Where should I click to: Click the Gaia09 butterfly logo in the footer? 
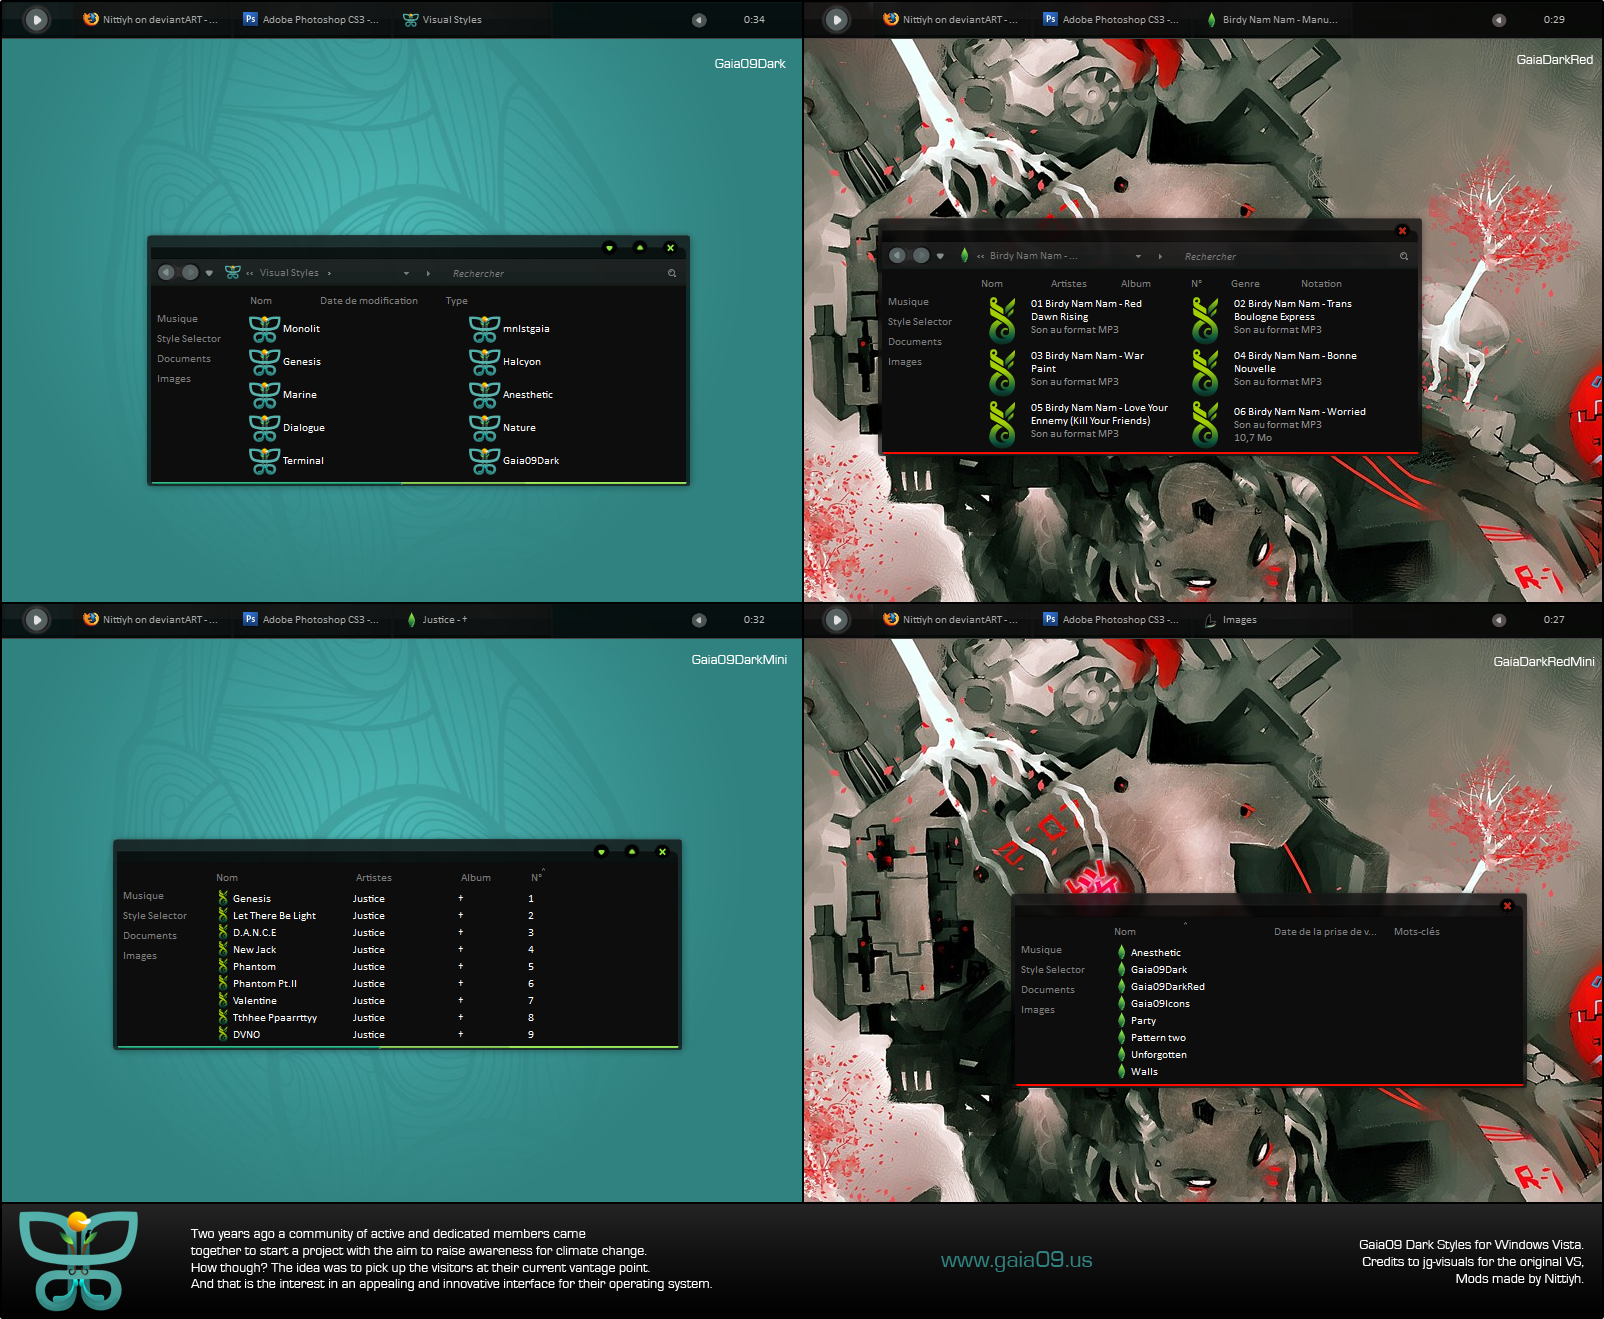pos(78,1260)
